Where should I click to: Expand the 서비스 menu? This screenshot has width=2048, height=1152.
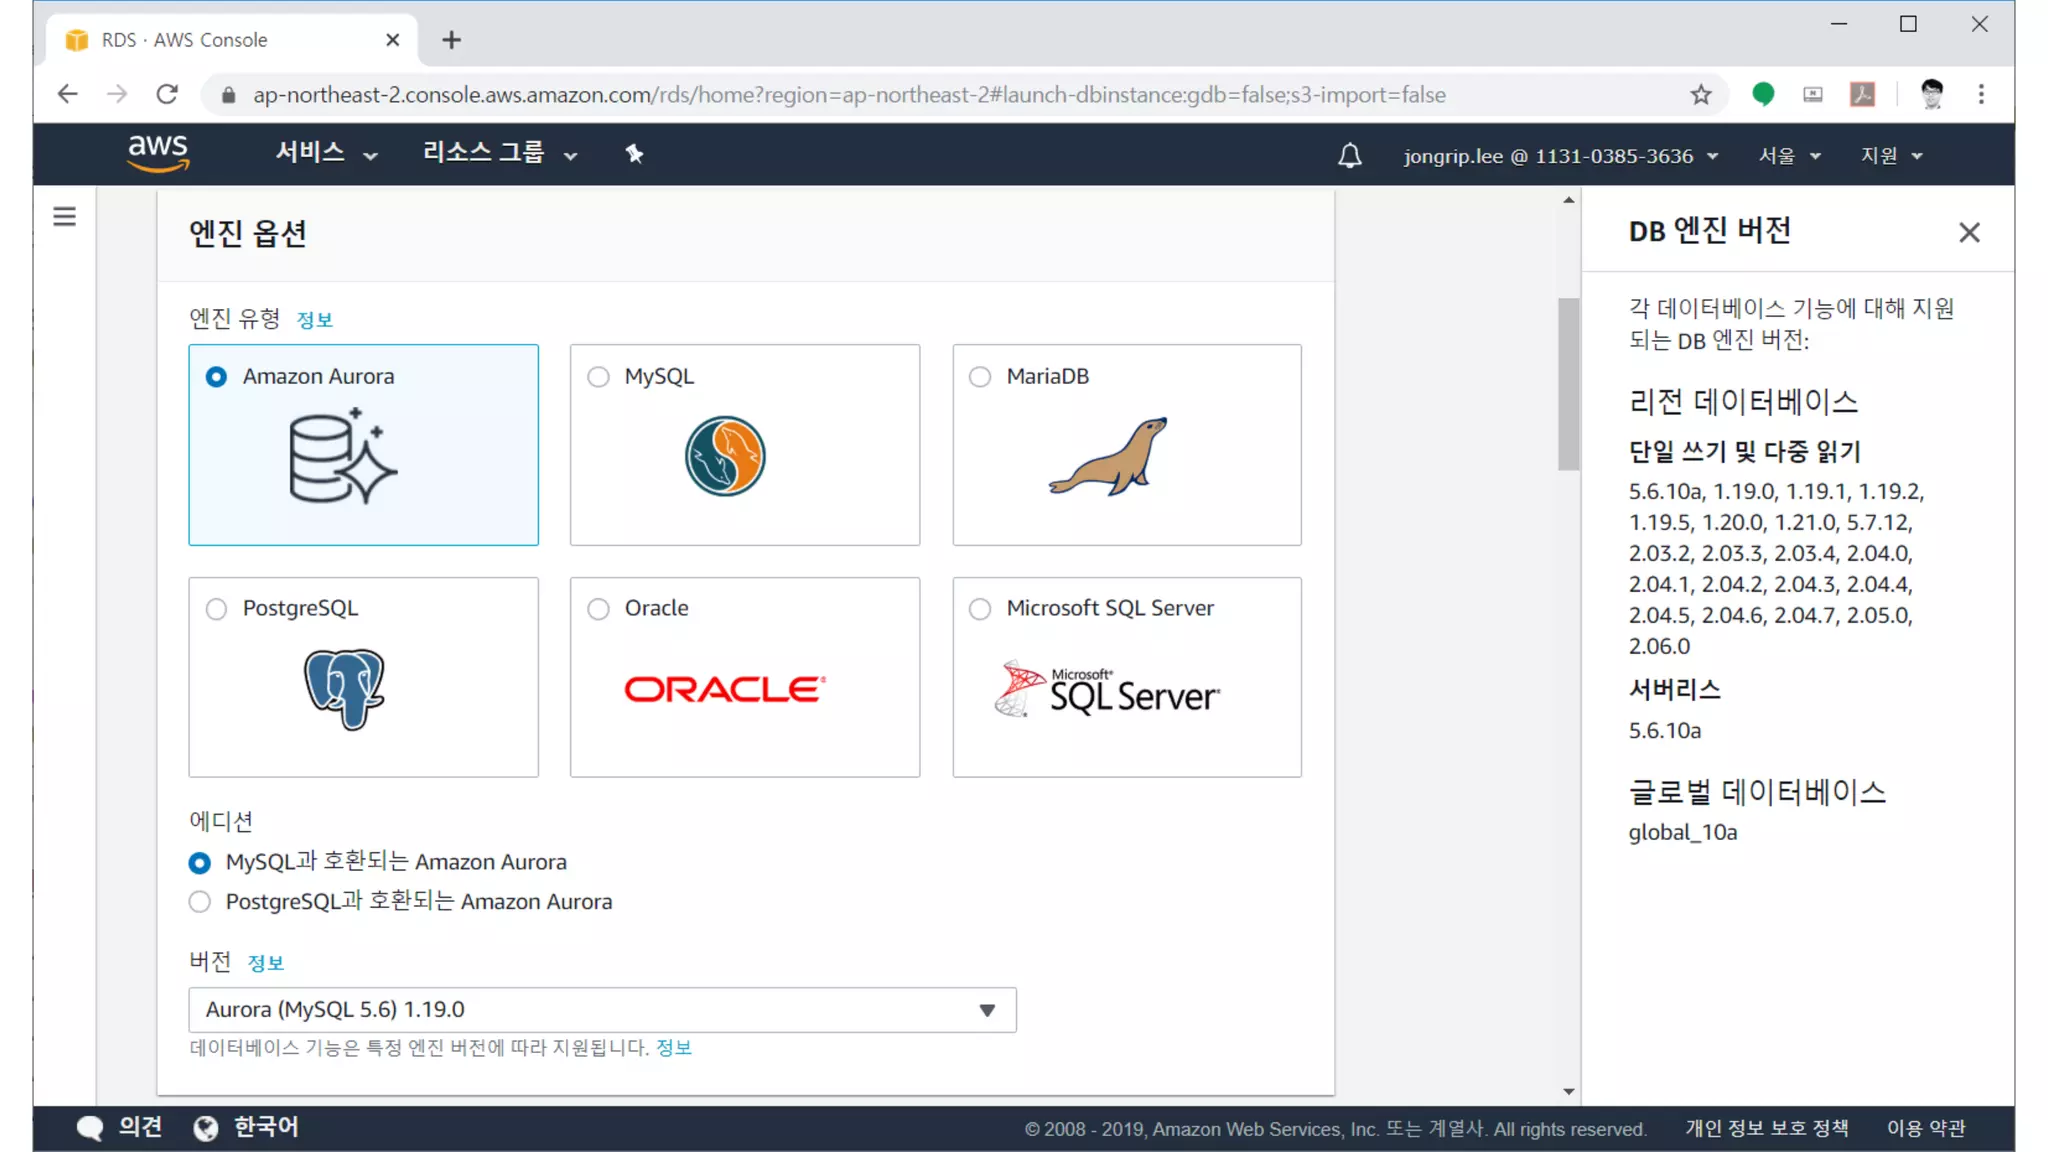point(326,154)
